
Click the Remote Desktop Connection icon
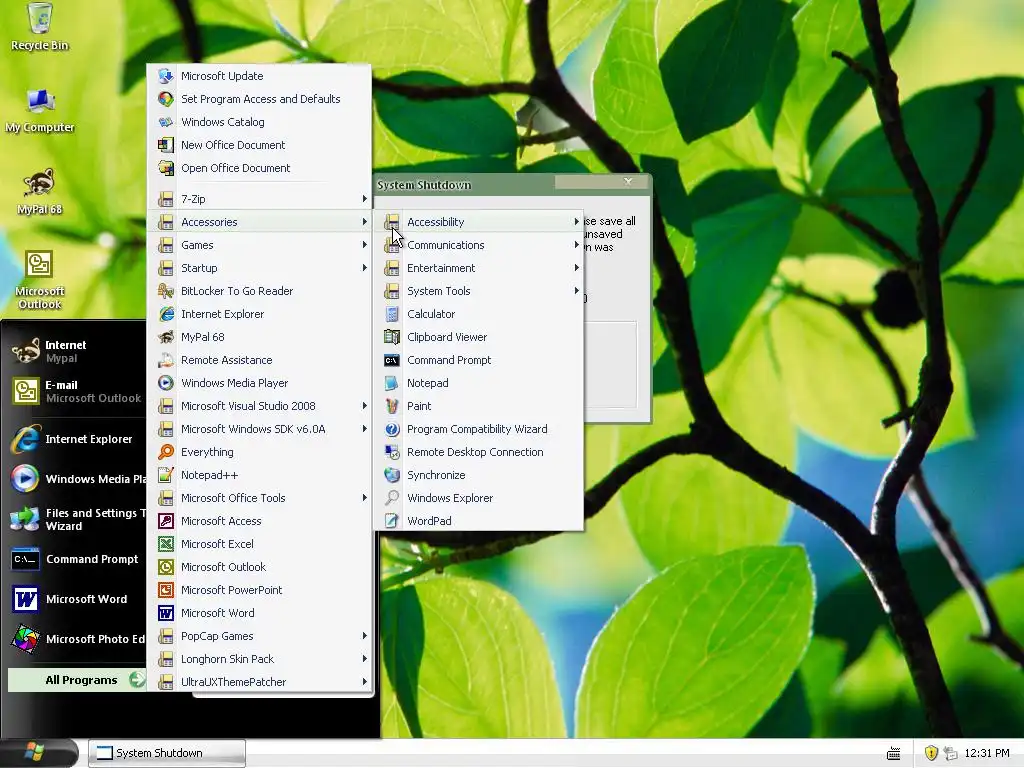392,452
